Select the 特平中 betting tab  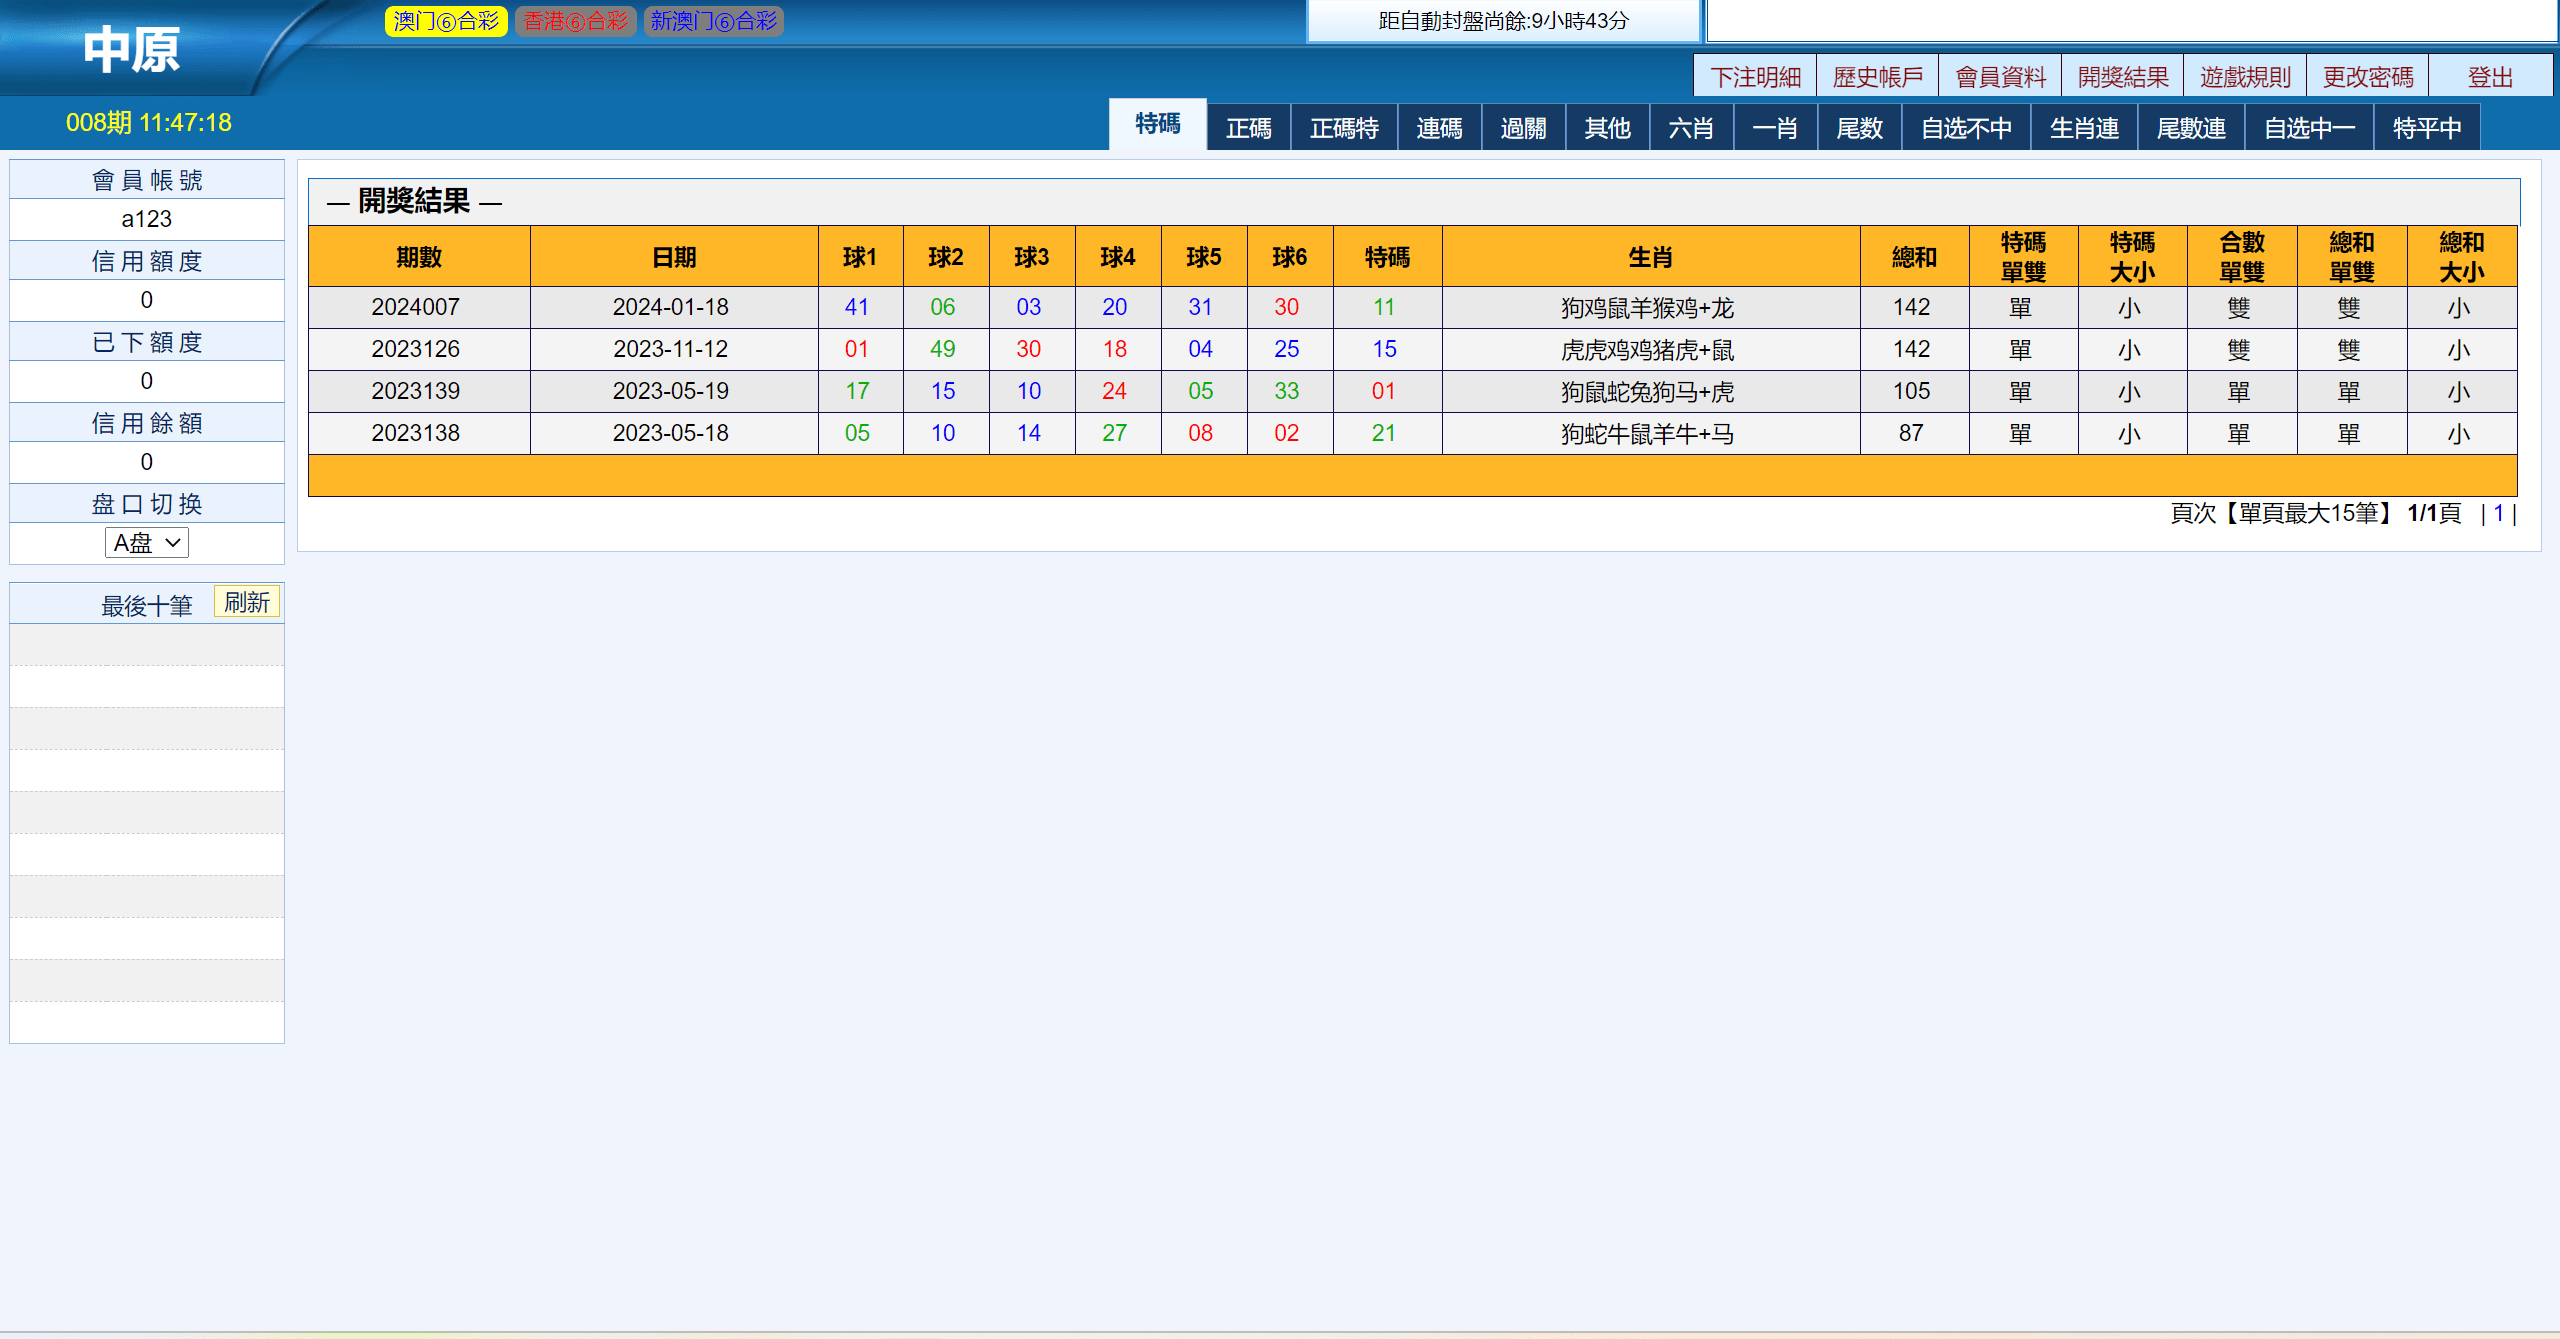pos(2427,128)
